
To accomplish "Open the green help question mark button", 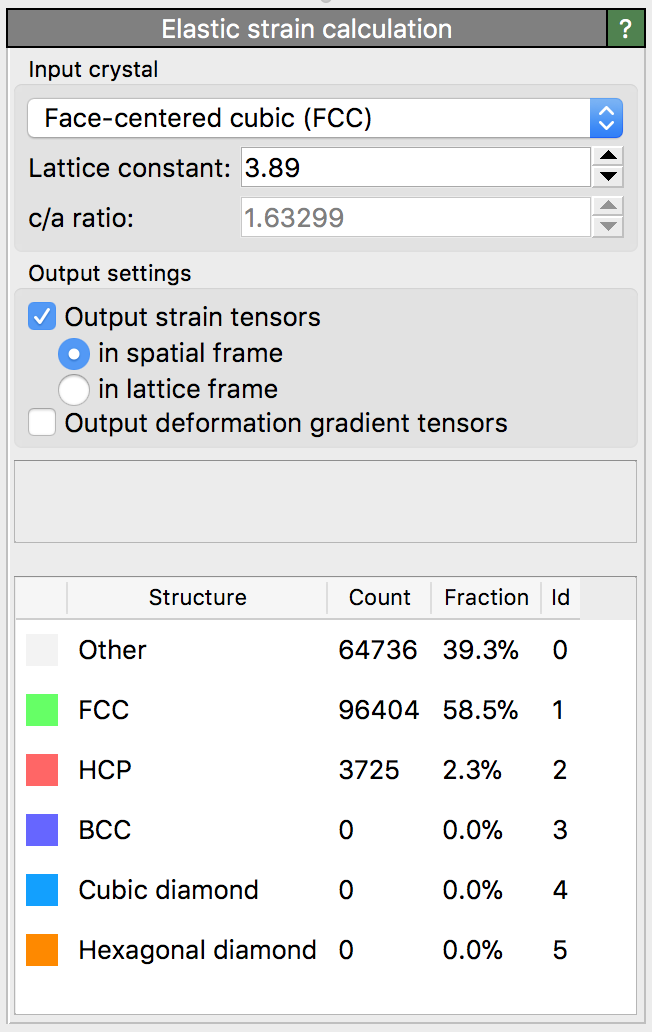I will (x=626, y=29).
